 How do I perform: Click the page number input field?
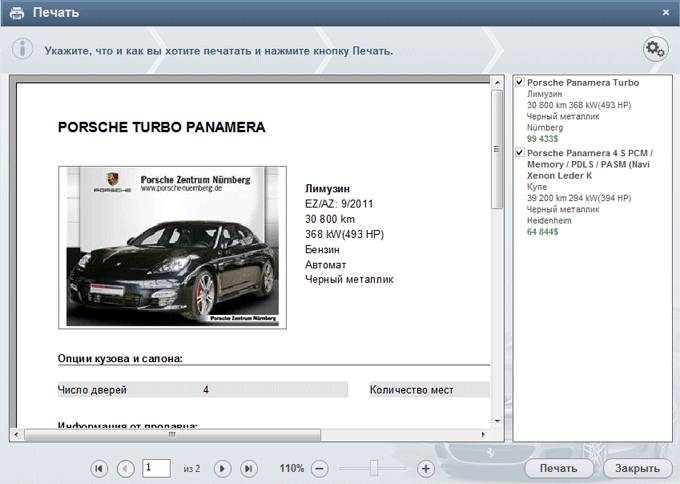pos(156,468)
